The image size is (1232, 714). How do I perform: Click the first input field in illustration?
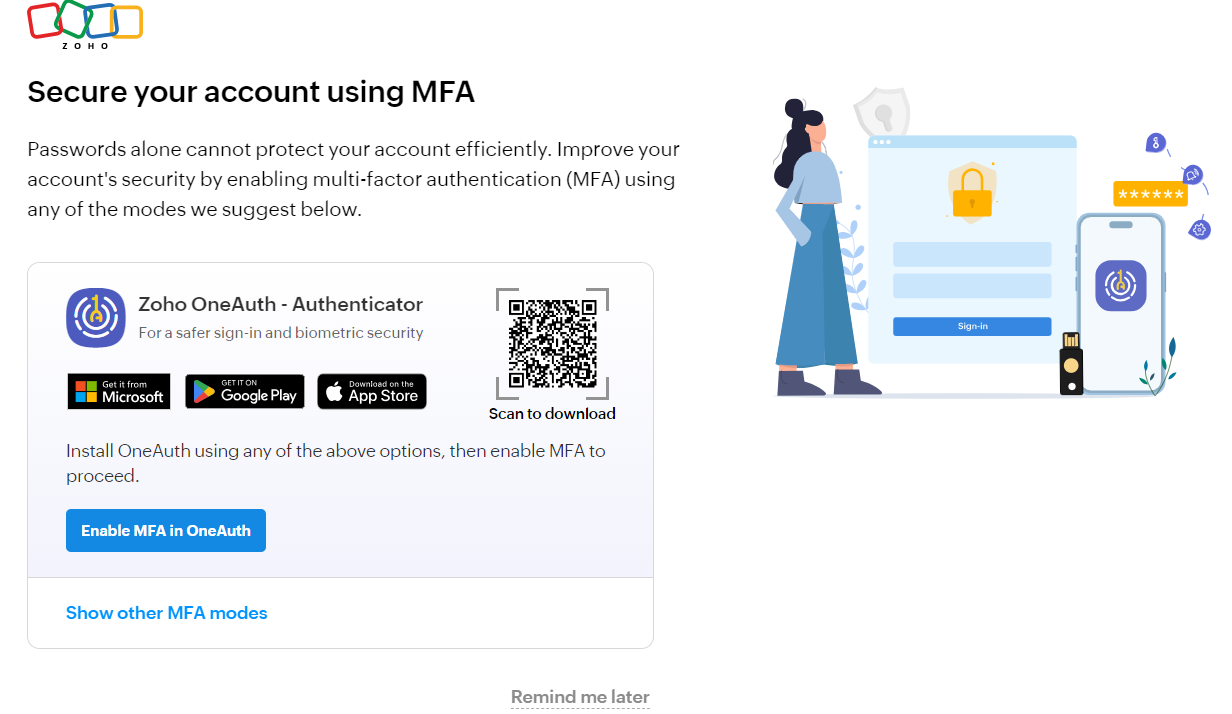972,254
